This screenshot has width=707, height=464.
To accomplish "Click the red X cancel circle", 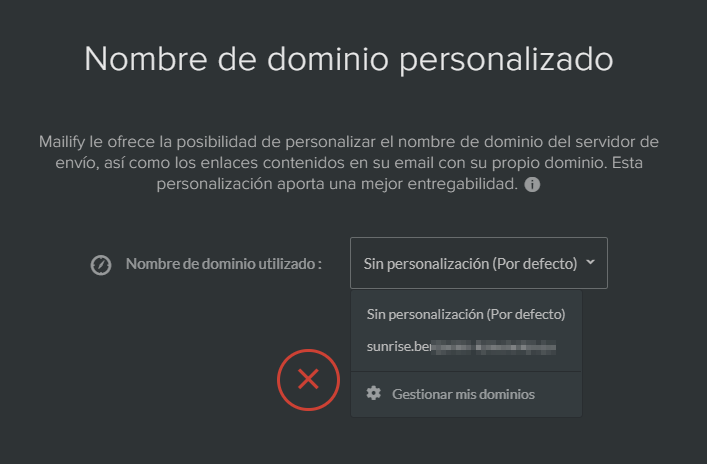I will click(x=308, y=380).
